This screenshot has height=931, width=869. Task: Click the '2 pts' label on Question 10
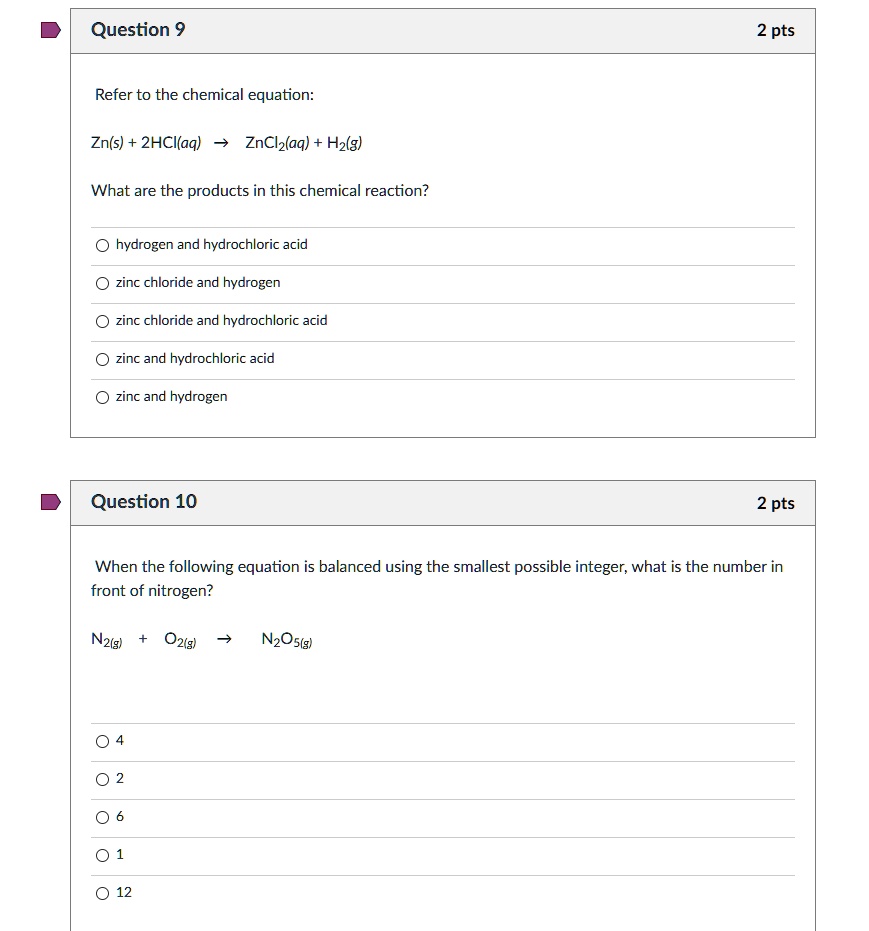pyautogui.click(x=778, y=503)
